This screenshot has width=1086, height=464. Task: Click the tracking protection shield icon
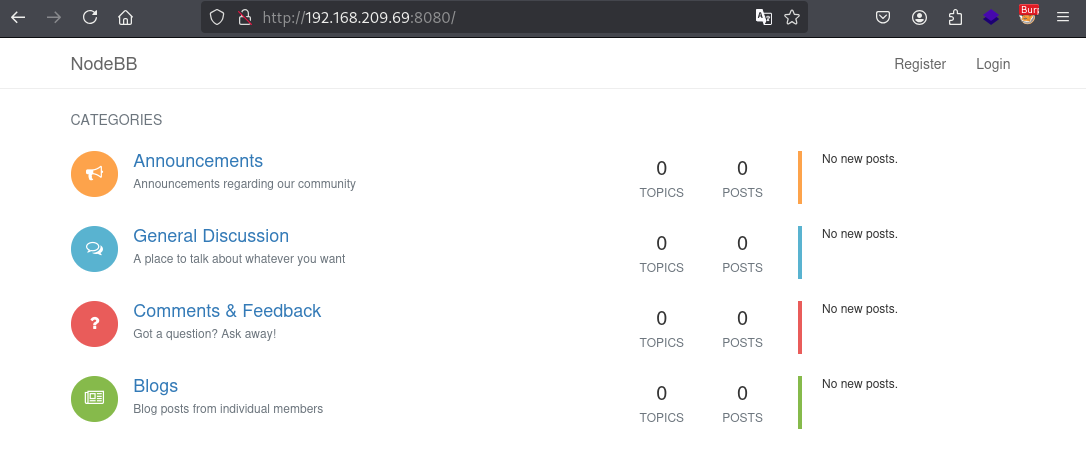217,17
